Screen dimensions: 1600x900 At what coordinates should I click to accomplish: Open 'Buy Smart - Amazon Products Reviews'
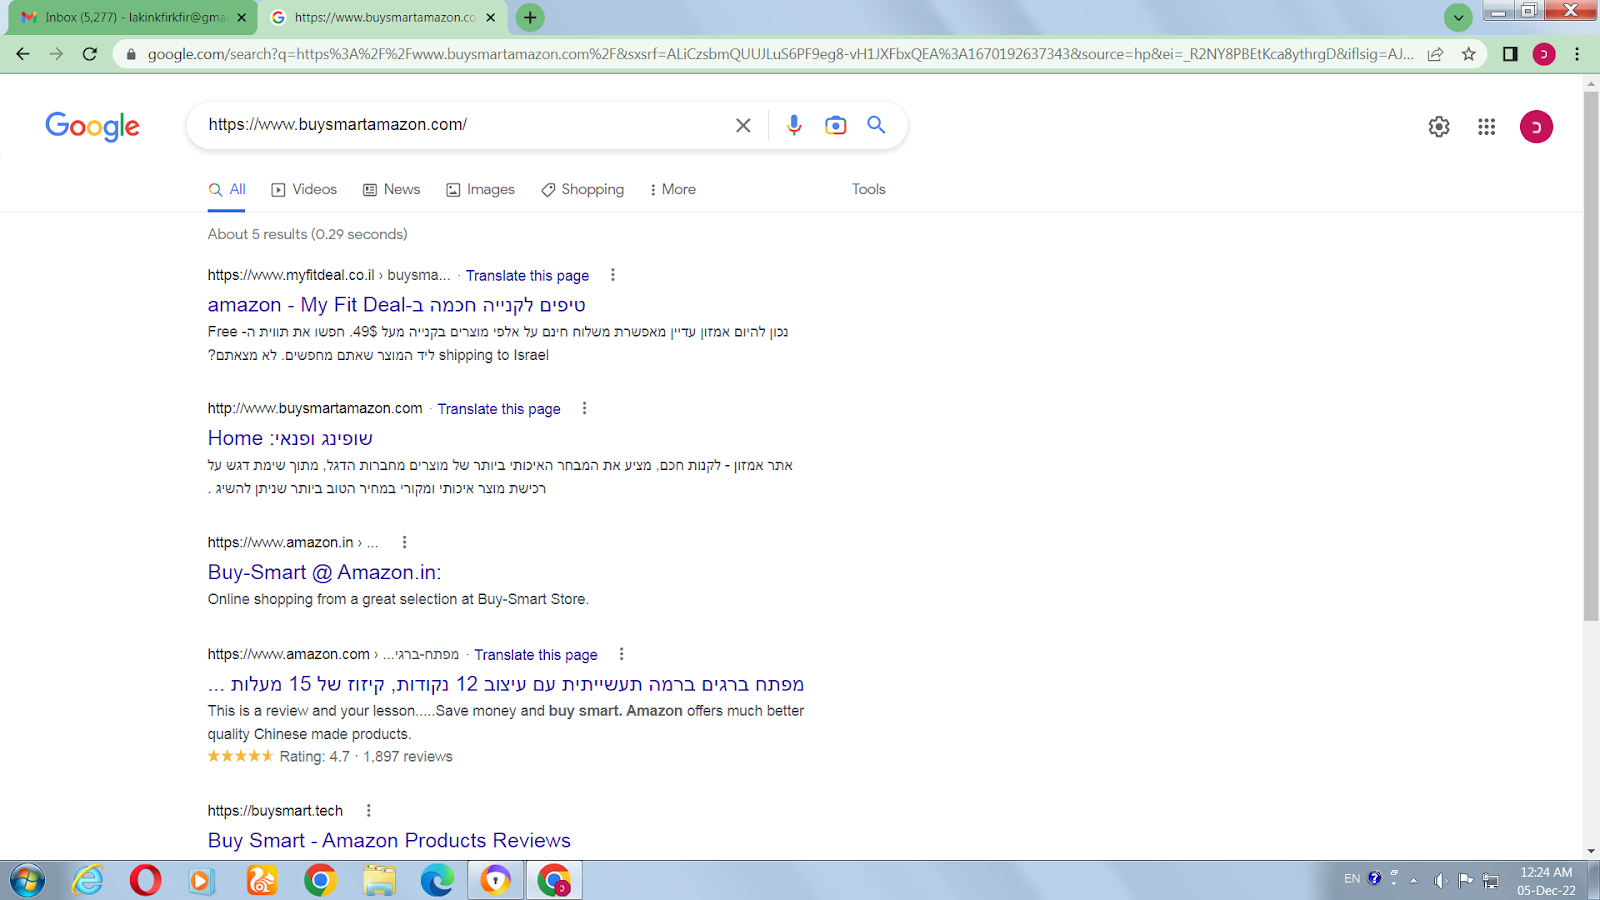389,841
